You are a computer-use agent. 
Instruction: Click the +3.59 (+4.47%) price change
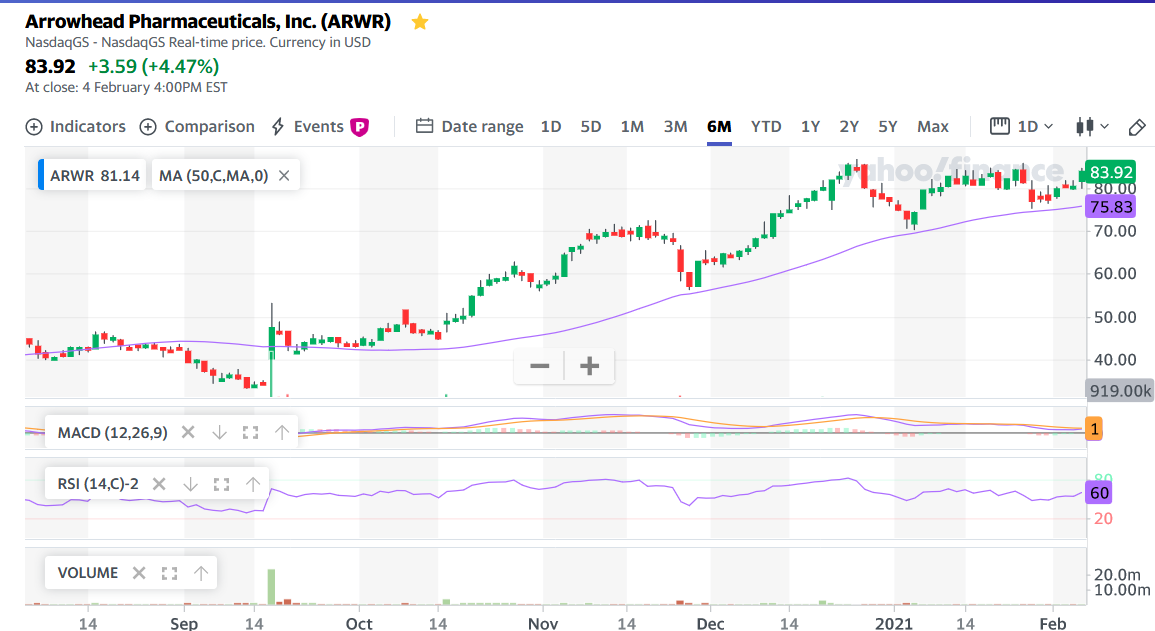click(153, 66)
